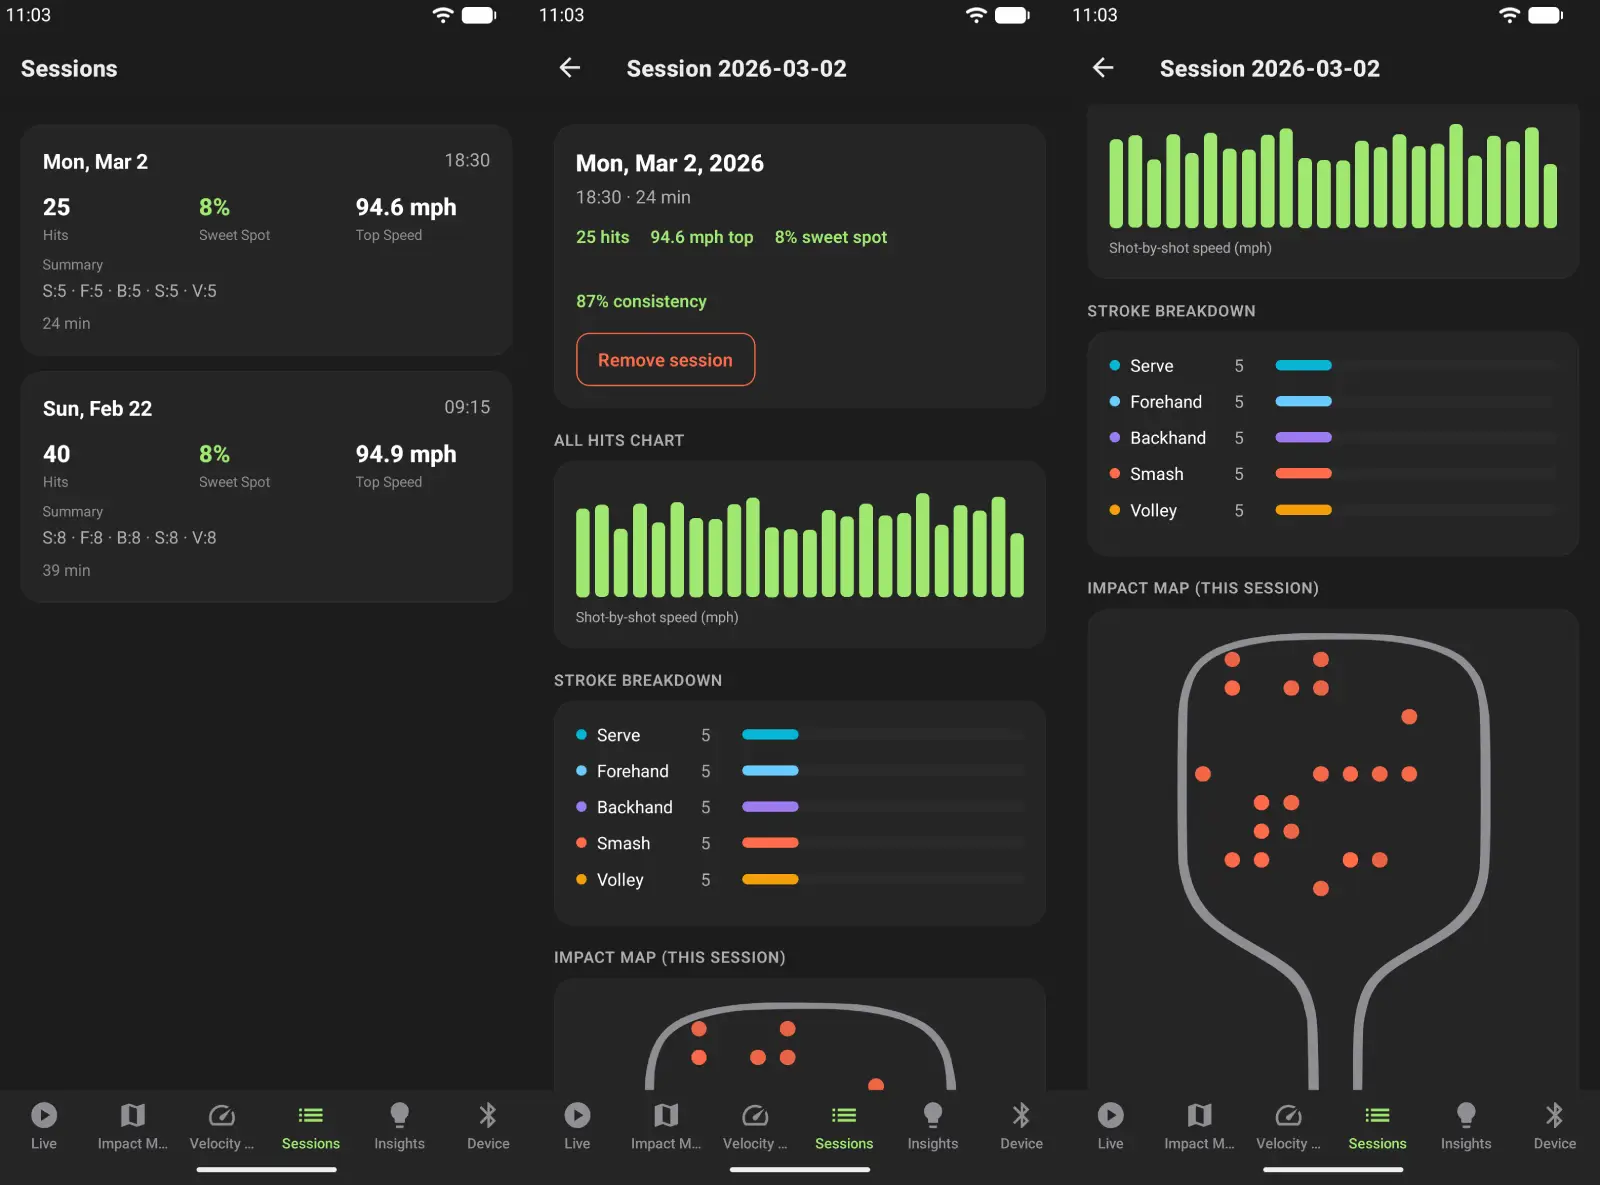1600x1185 pixels.
Task: Tap the Remove session button
Action: (665, 360)
